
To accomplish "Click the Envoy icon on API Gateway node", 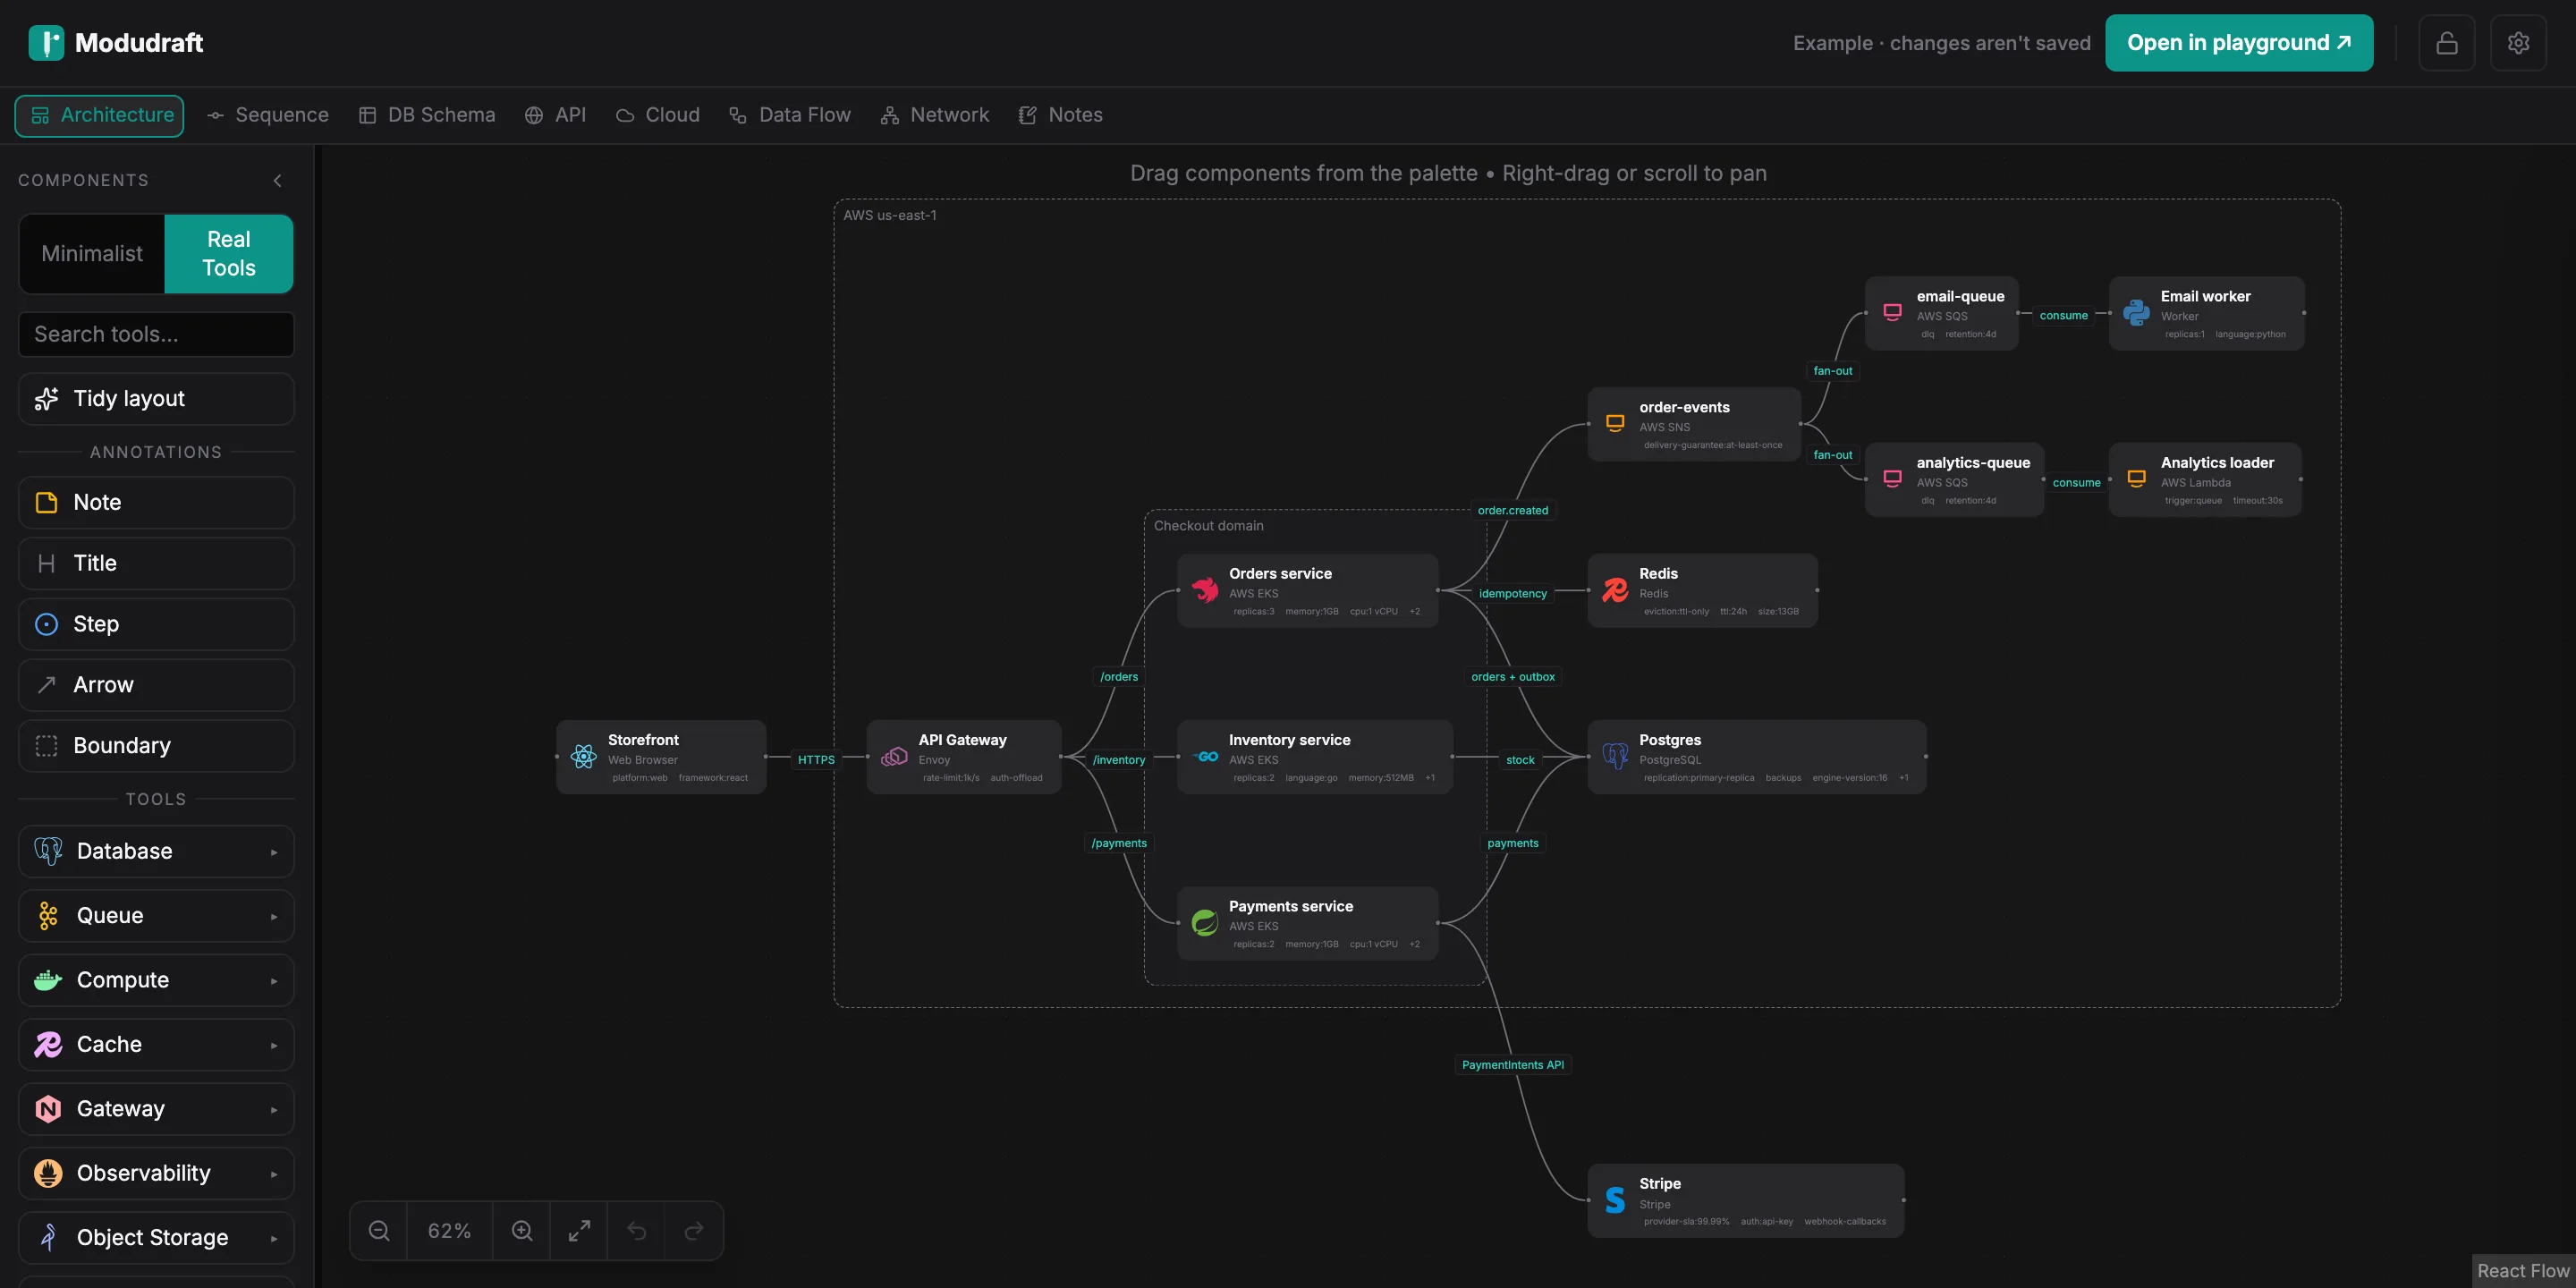I will [894, 756].
